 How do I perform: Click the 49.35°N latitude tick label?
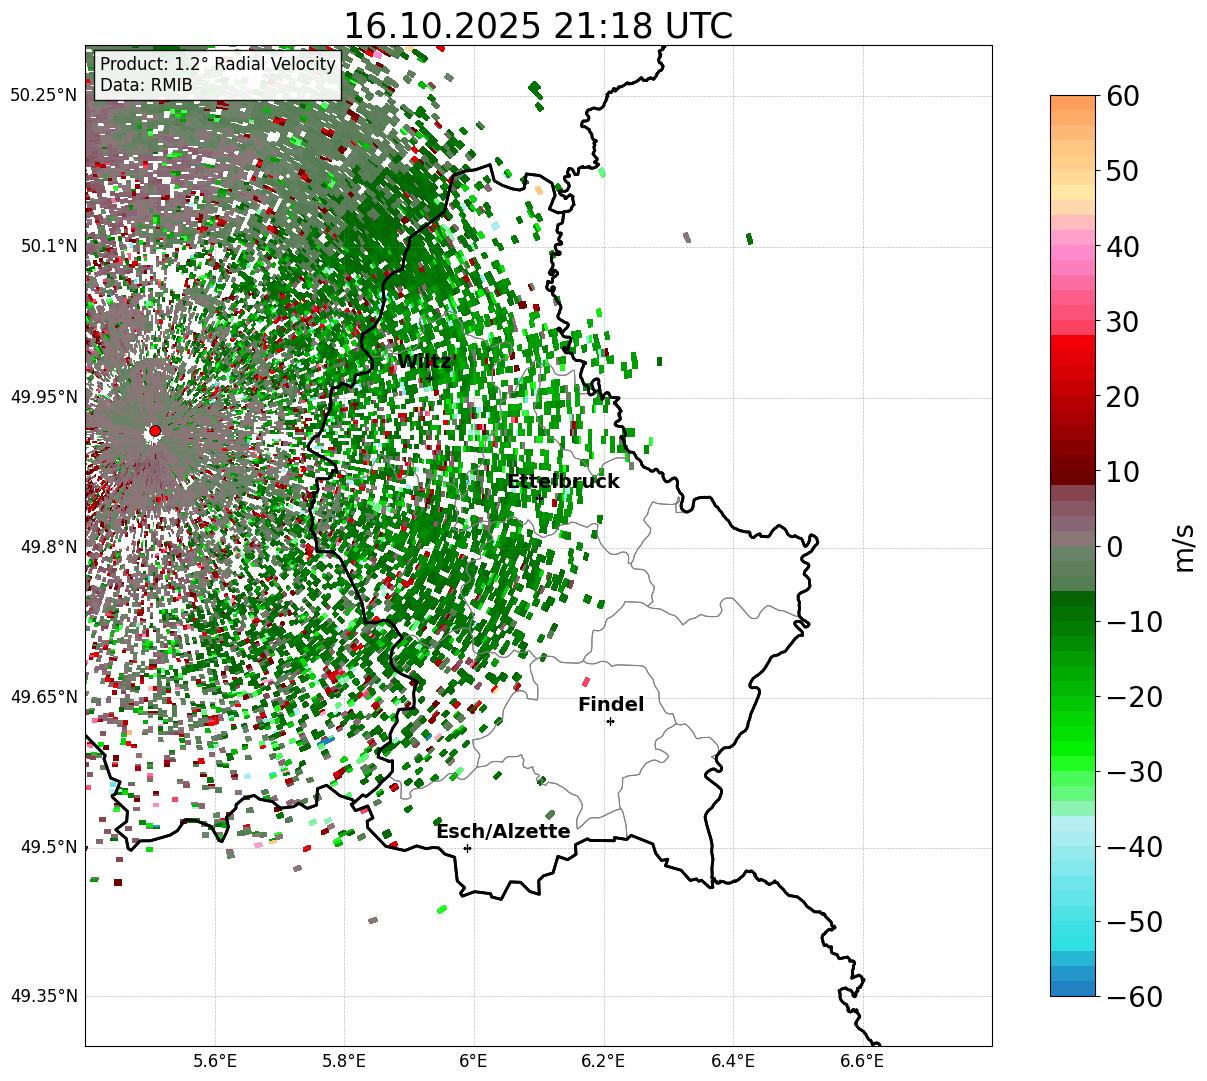point(43,996)
